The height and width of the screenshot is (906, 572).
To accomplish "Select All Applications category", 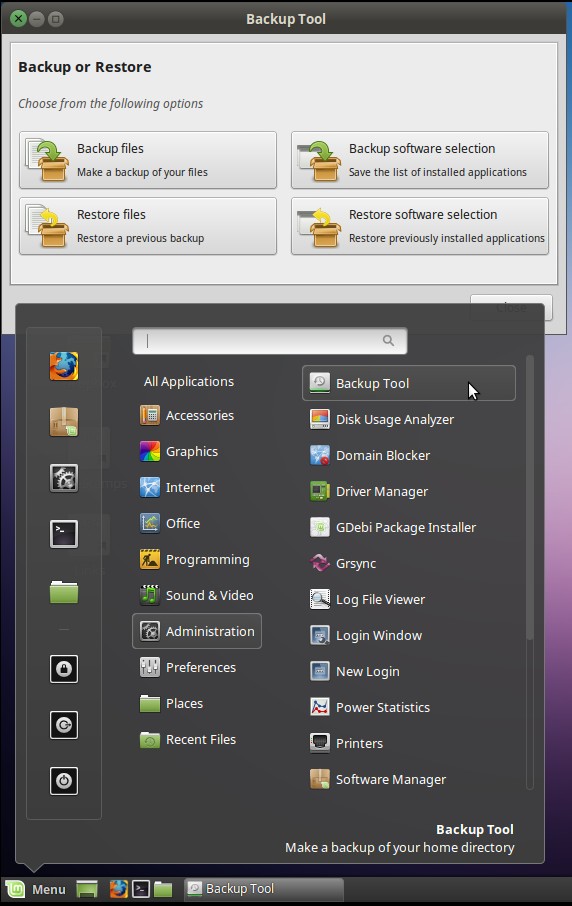I will 189,381.
